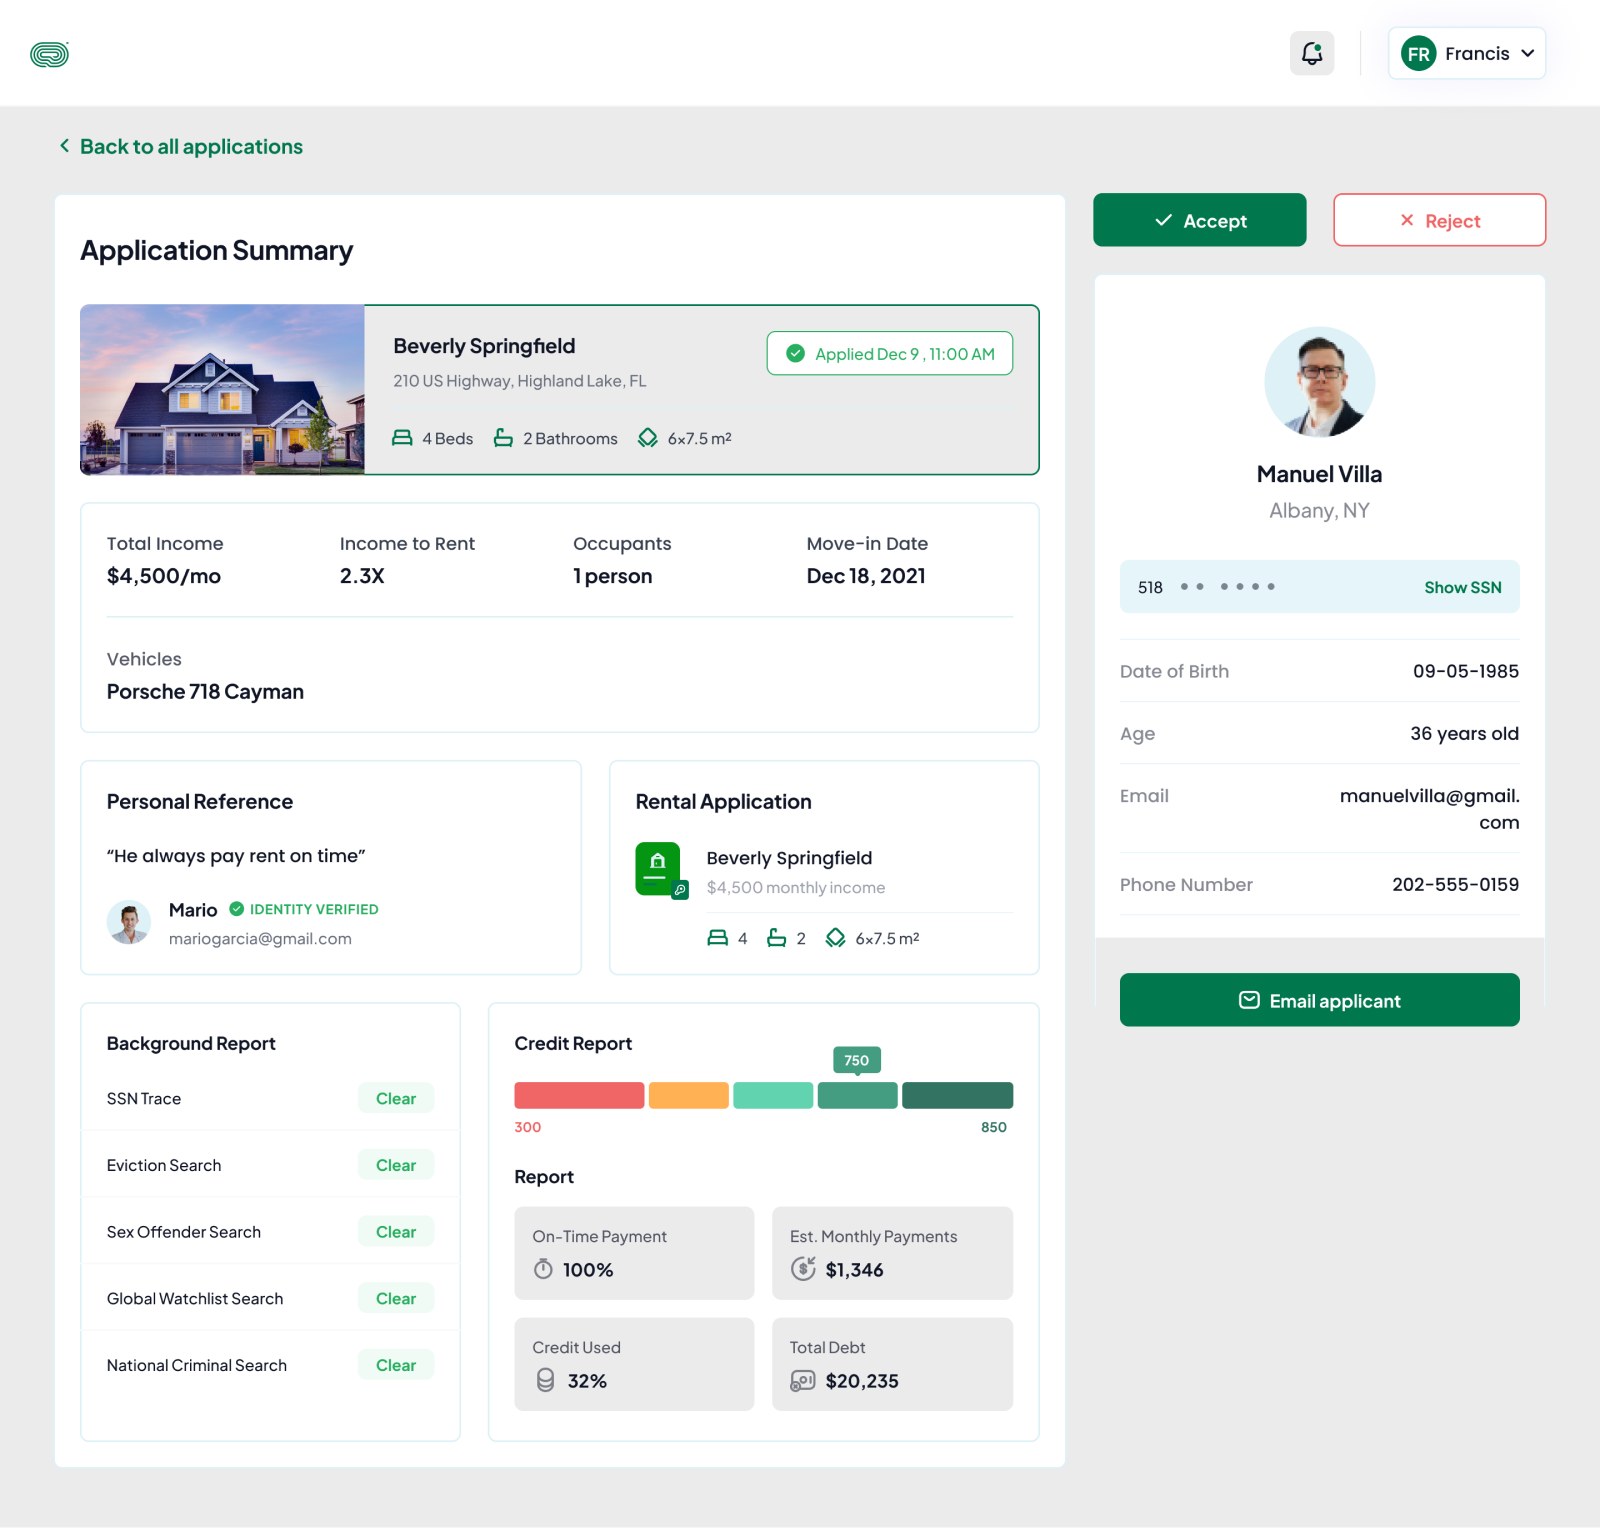The image size is (1600, 1528).
Task: Click the Applied Dec 9 status badge
Action: 889,353
